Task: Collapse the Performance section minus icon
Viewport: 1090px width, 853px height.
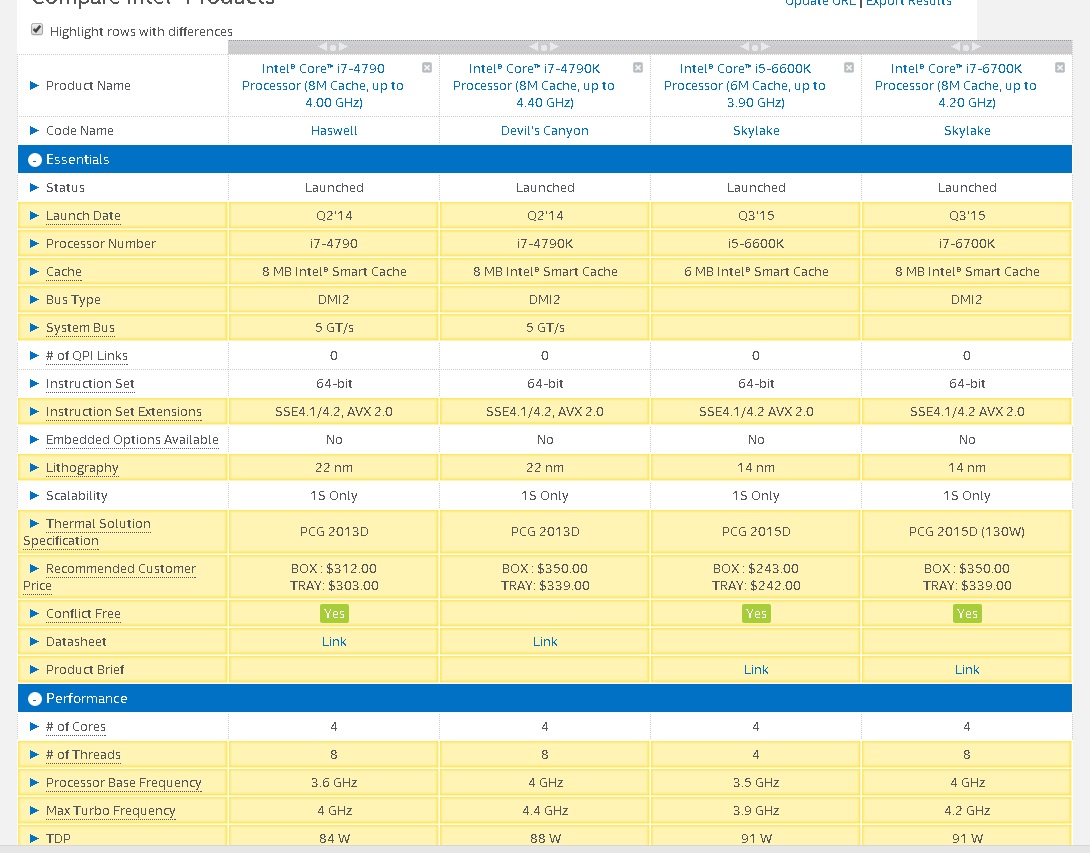Action: point(35,699)
